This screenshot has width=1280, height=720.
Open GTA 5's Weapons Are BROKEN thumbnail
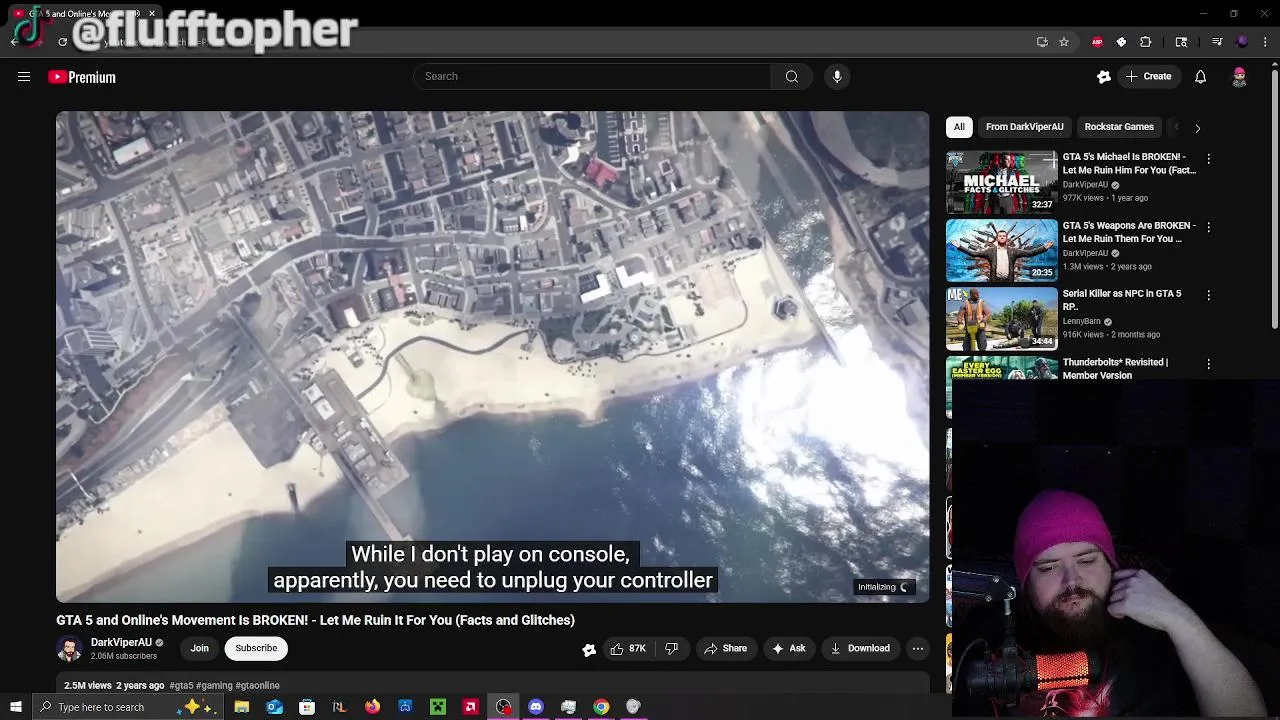pyautogui.click(x=1001, y=250)
